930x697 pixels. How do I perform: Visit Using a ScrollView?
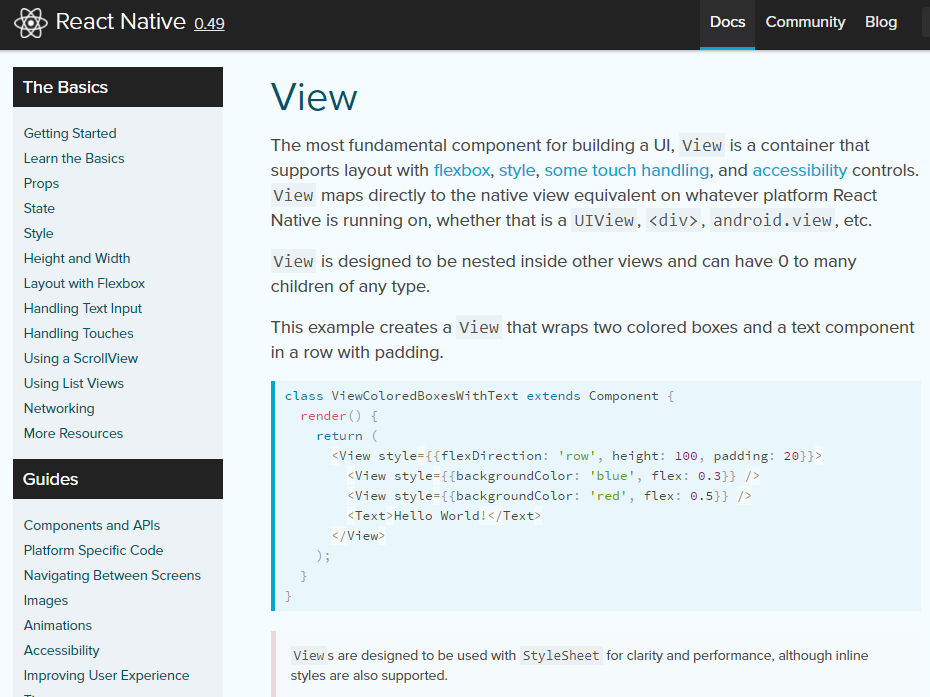(x=81, y=358)
